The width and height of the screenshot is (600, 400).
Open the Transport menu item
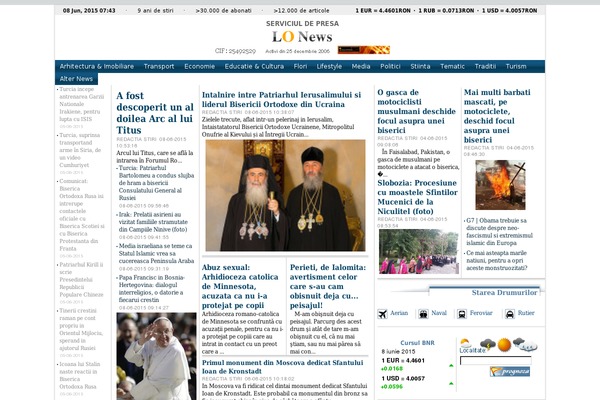[x=159, y=66]
